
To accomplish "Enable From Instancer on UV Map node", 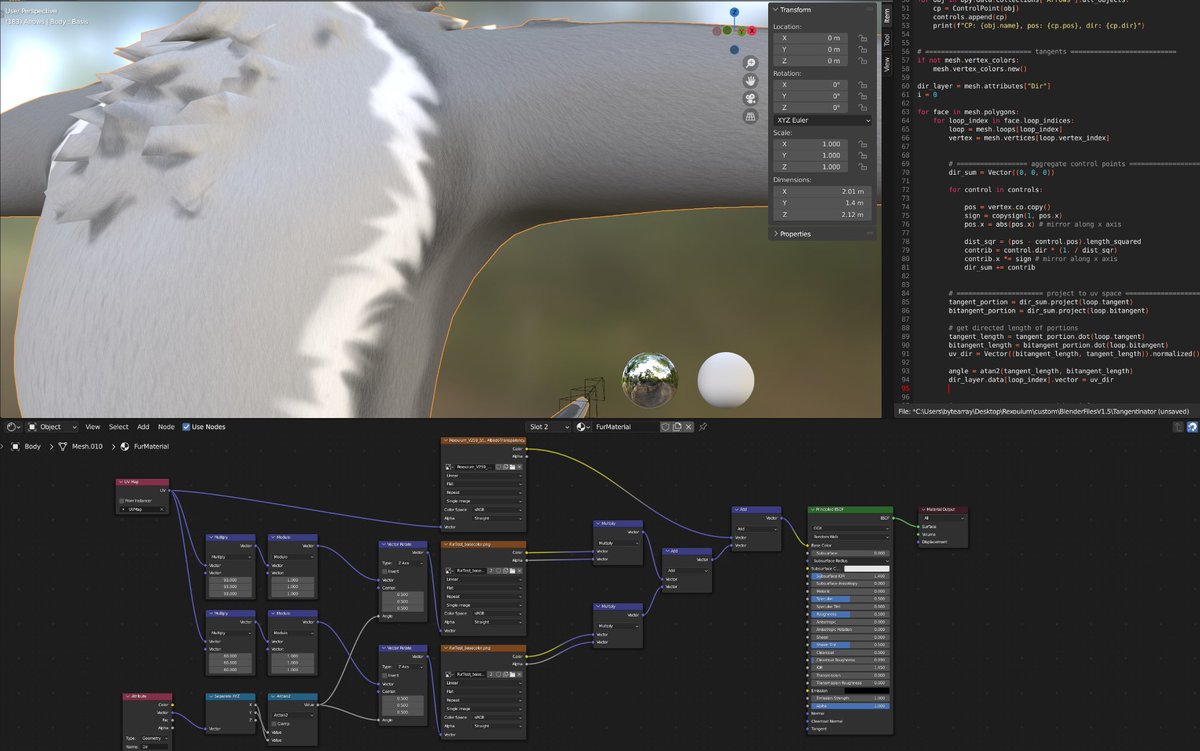I will click(122, 500).
